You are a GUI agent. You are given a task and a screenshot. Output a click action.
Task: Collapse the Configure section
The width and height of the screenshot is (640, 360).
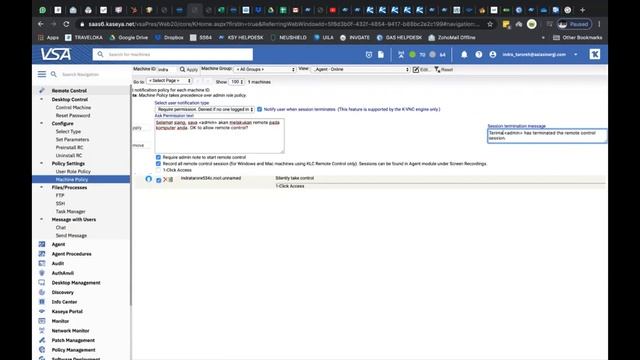click(x=41, y=123)
